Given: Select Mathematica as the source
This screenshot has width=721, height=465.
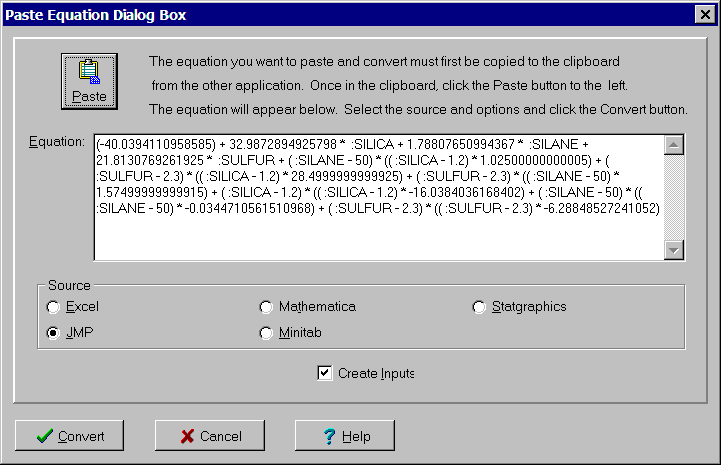Looking at the screenshot, I should 266,307.
